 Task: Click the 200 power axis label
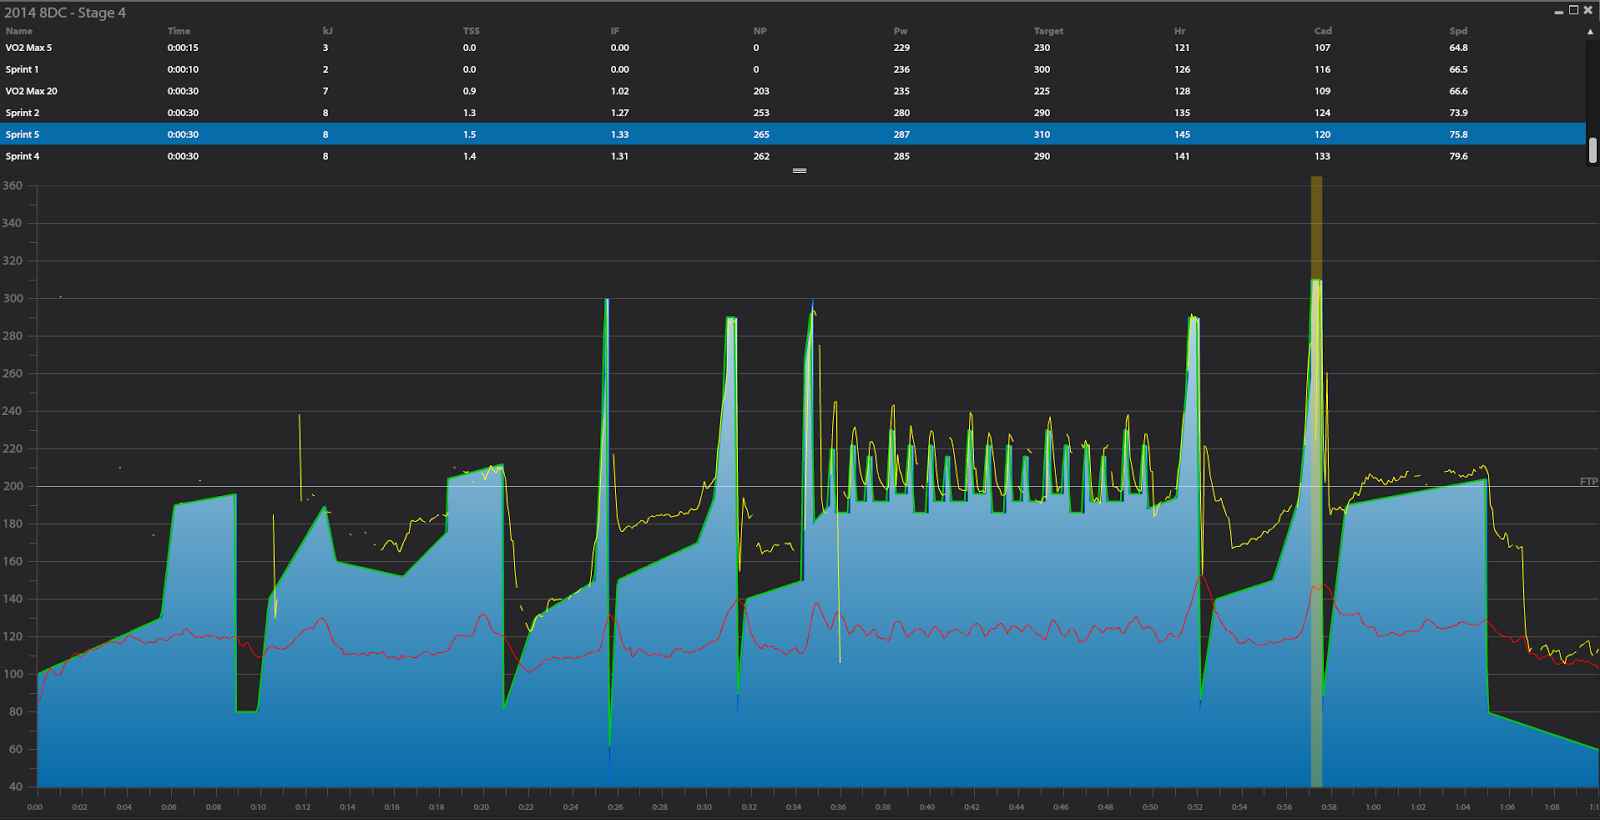[12, 486]
